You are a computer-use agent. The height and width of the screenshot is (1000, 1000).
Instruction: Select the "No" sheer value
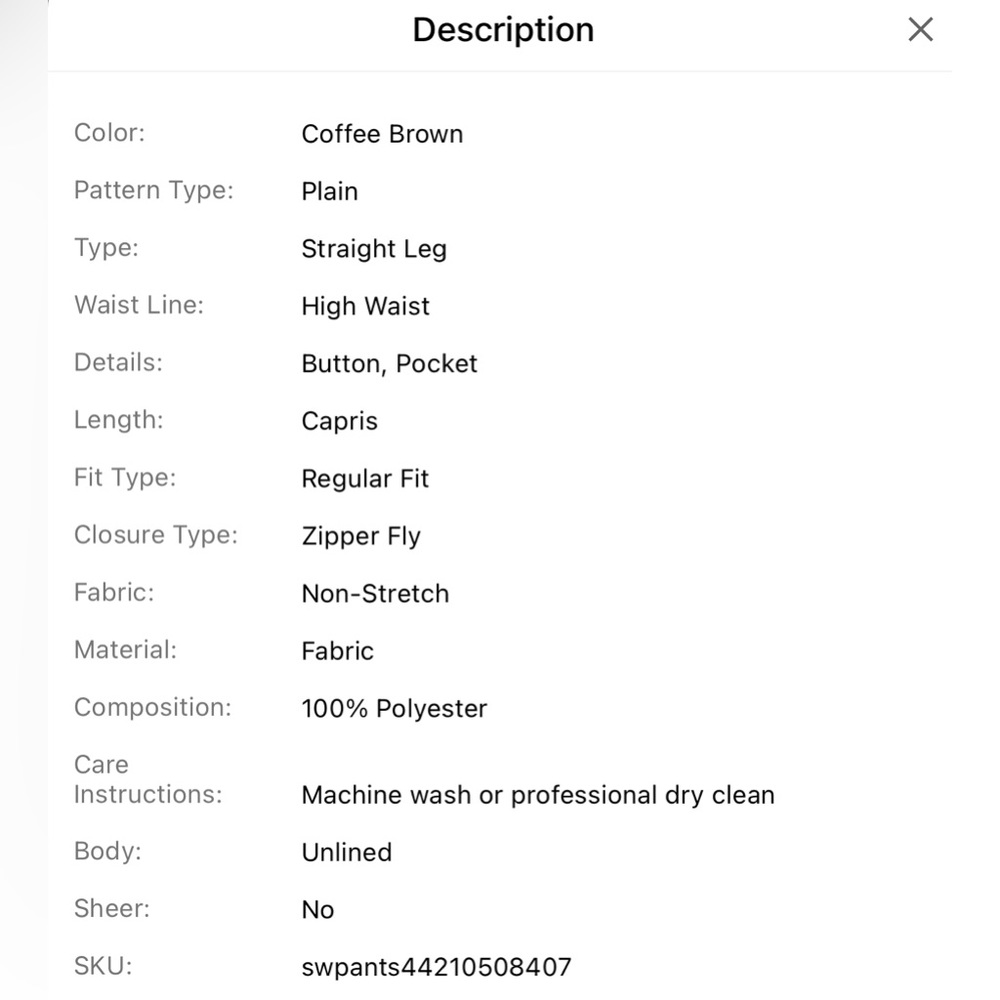click(318, 910)
